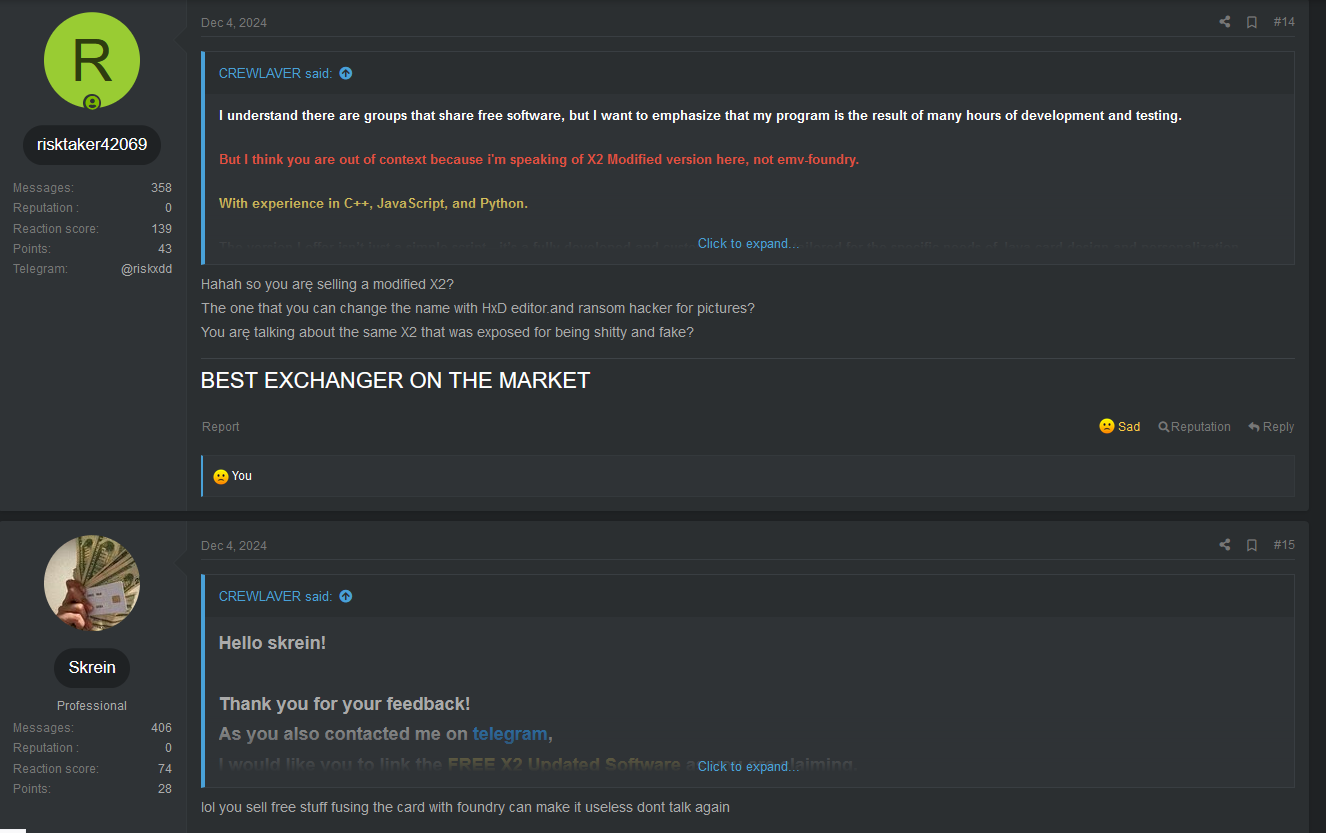Jump to quoted CREWLAVER post in #15
This screenshot has height=833, width=1326.
[346, 596]
